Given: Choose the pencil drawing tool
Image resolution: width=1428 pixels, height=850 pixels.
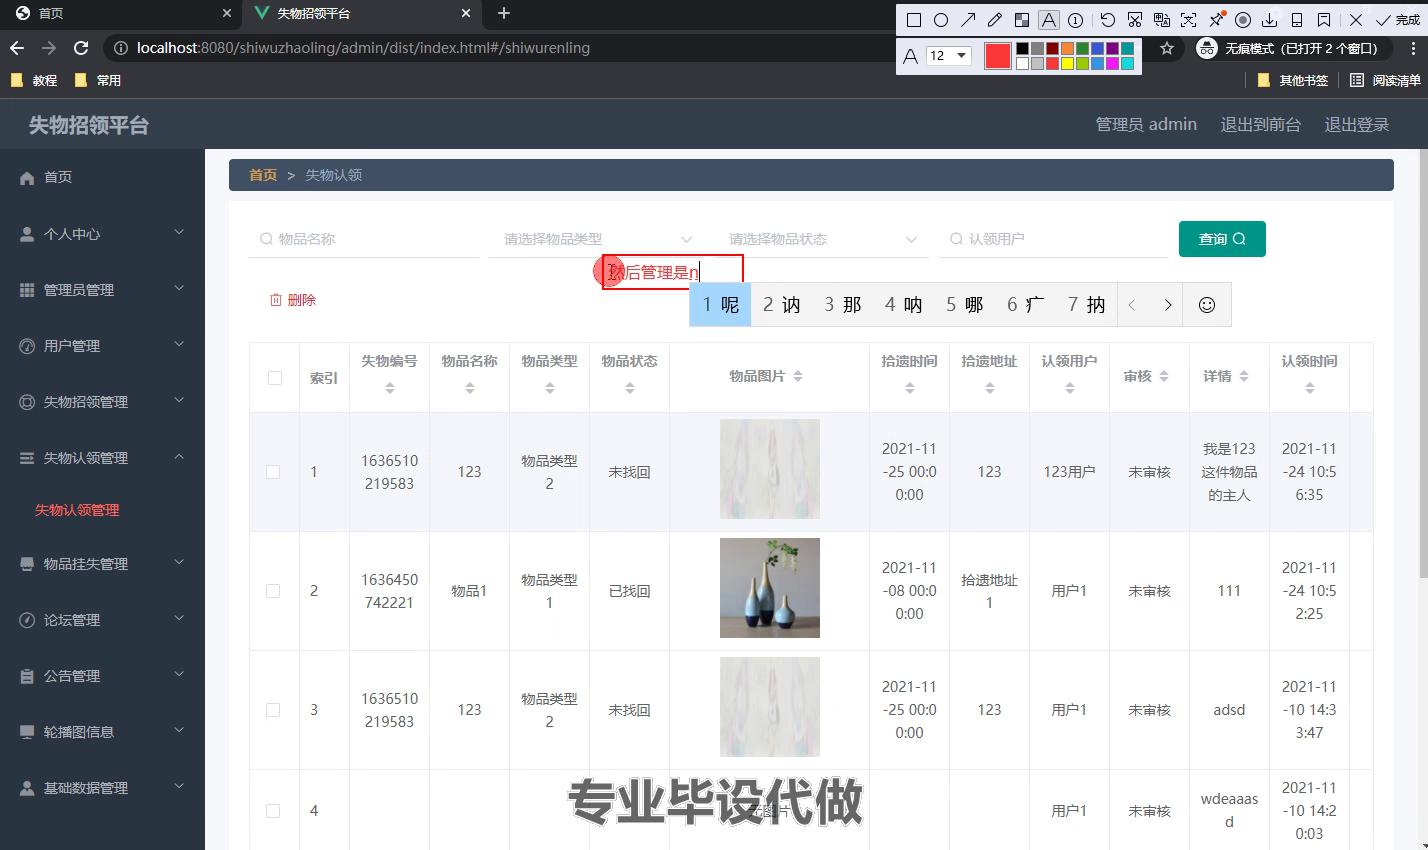Looking at the screenshot, I should click(x=994, y=20).
